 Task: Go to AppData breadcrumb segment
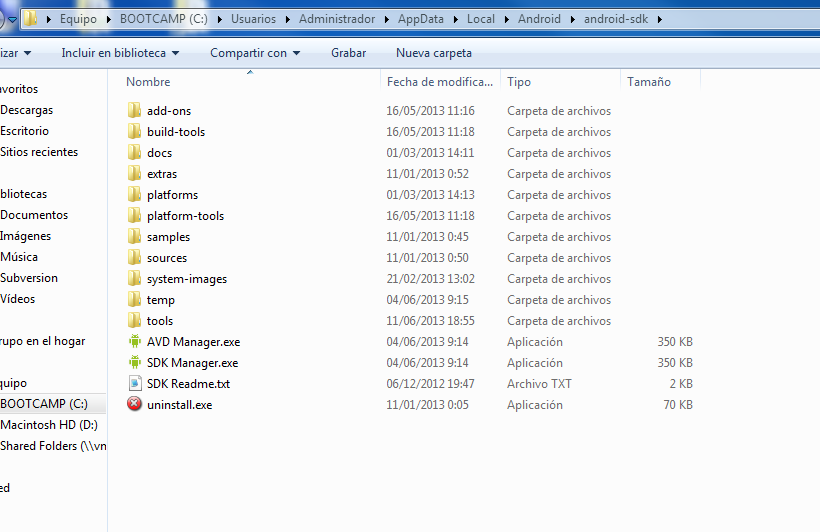tap(420, 19)
